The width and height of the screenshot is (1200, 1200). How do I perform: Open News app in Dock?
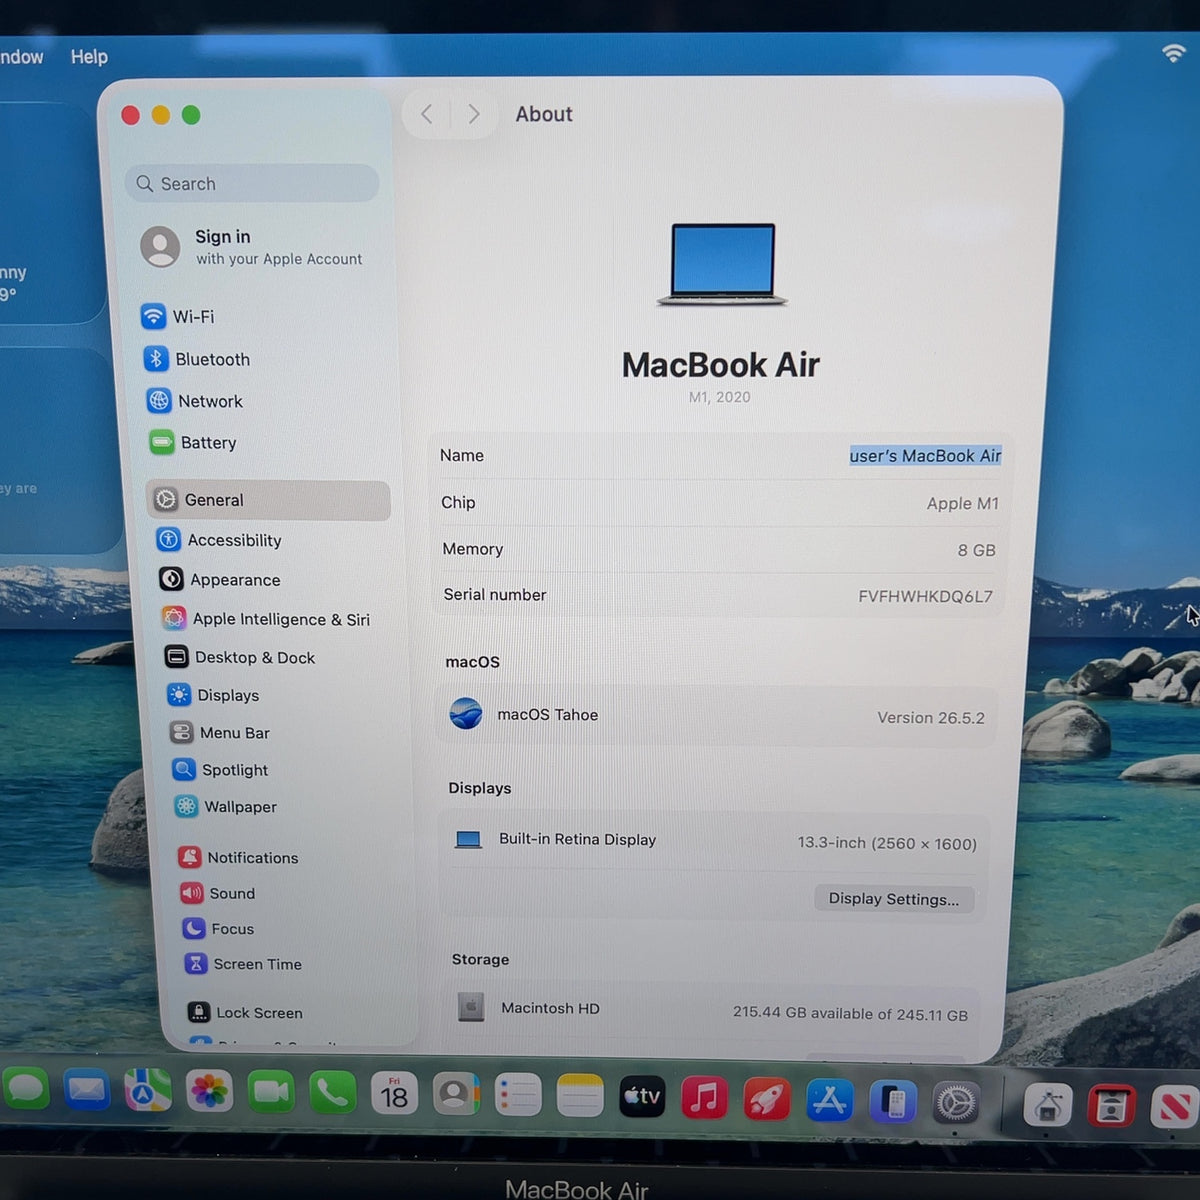pos(1175,1107)
